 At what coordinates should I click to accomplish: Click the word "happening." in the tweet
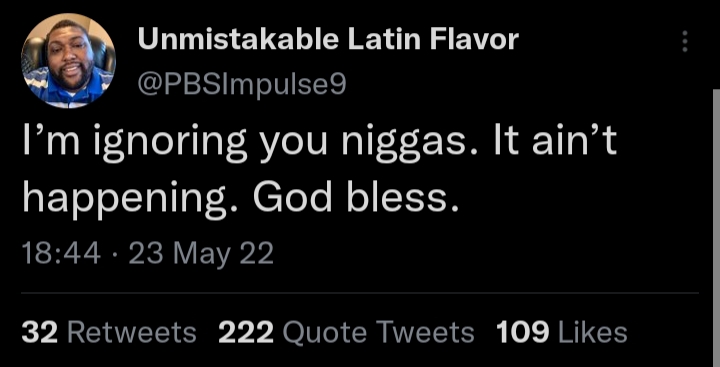[130, 200]
